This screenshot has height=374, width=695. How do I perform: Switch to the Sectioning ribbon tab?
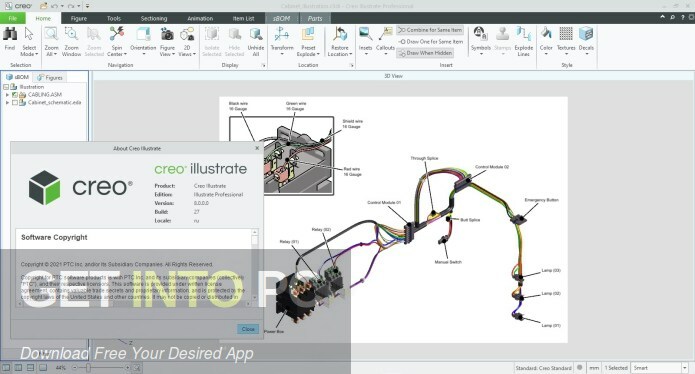[154, 18]
